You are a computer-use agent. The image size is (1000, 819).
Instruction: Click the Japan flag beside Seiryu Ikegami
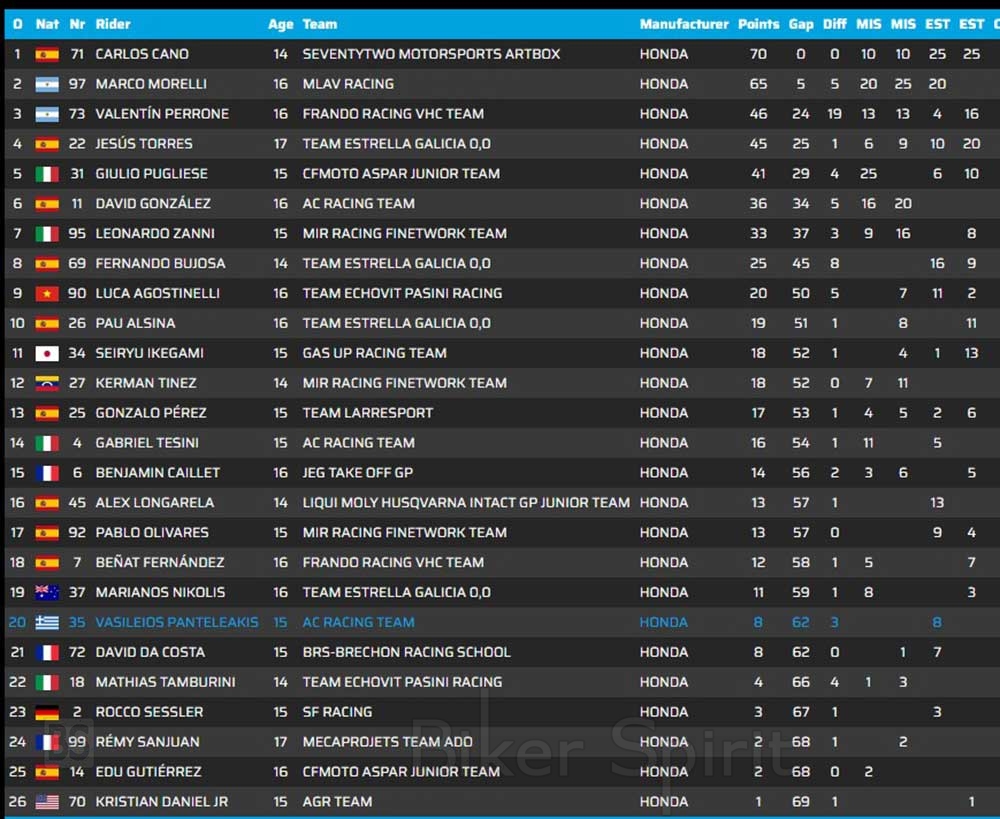tap(47, 353)
